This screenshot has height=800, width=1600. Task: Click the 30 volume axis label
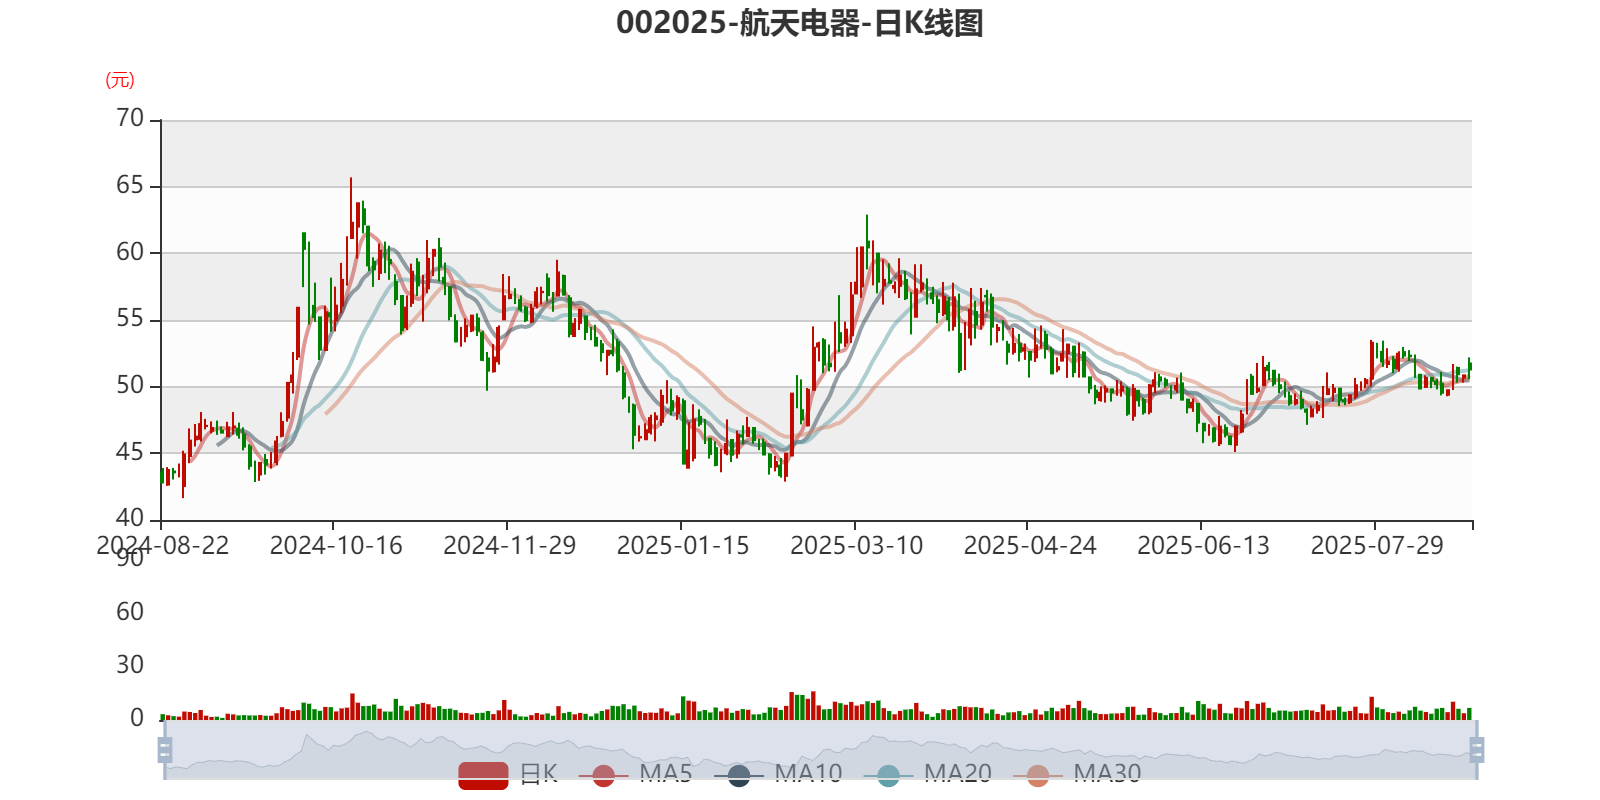click(x=130, y=665)
